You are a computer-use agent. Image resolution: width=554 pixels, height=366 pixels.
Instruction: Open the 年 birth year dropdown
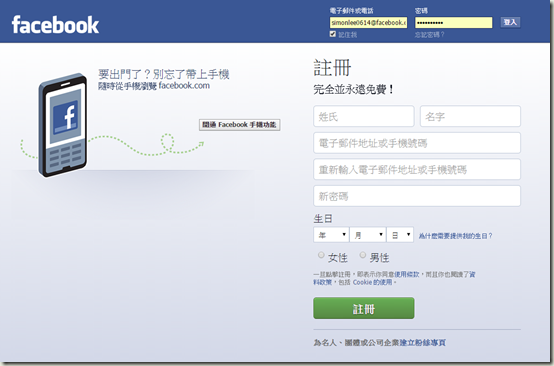pos(331,235)
